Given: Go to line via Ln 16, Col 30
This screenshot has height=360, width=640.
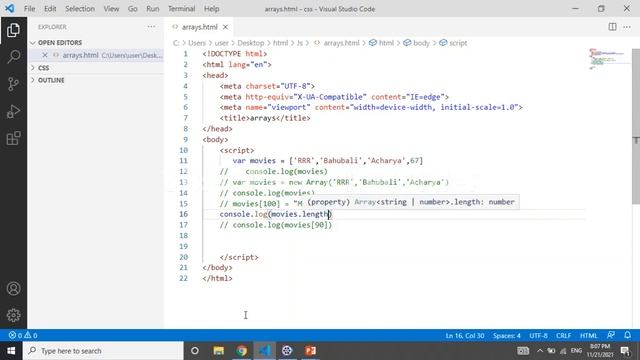Looking at the screenshot, I should (465, 336).
